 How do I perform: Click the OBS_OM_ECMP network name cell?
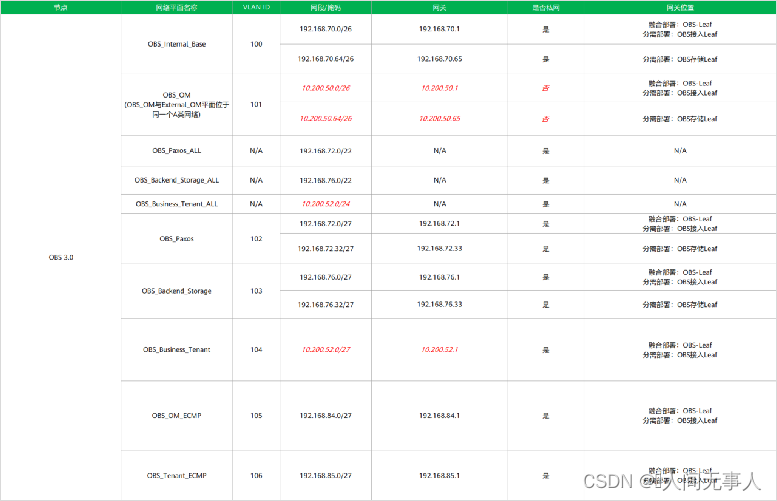pyautogui.click(x=177, y=416)
